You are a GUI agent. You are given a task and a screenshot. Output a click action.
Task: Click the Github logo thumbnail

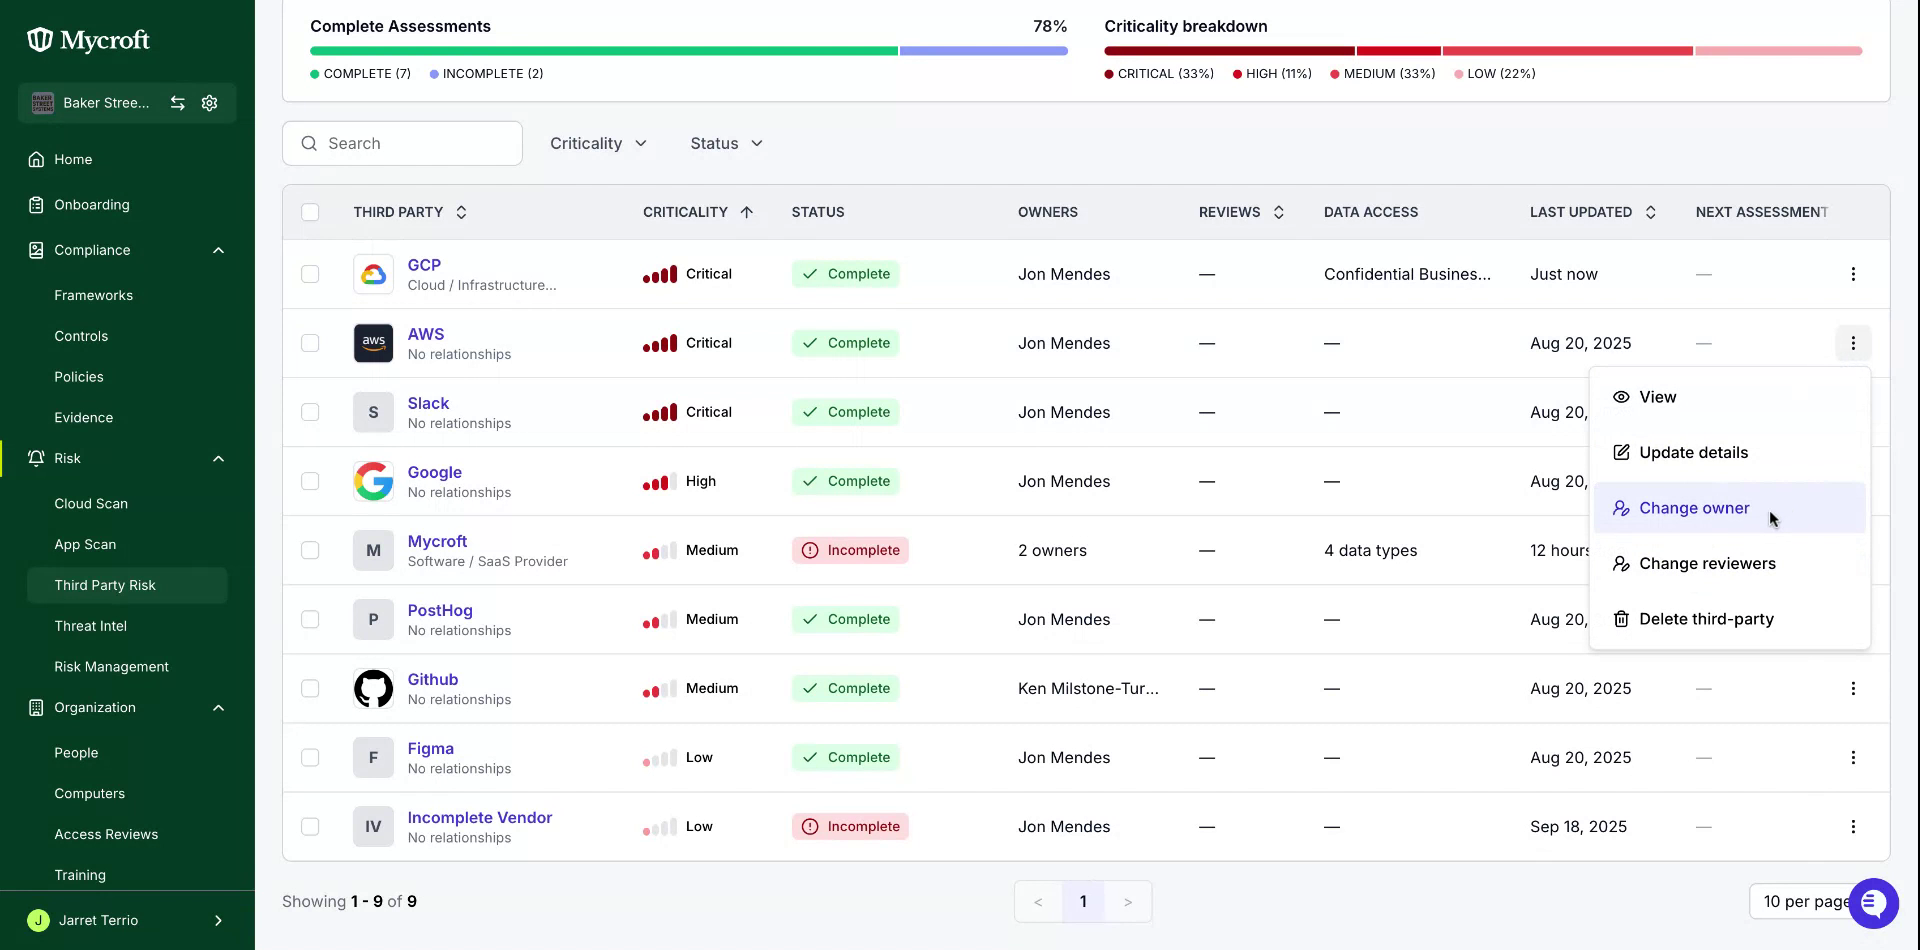(373, 688)
